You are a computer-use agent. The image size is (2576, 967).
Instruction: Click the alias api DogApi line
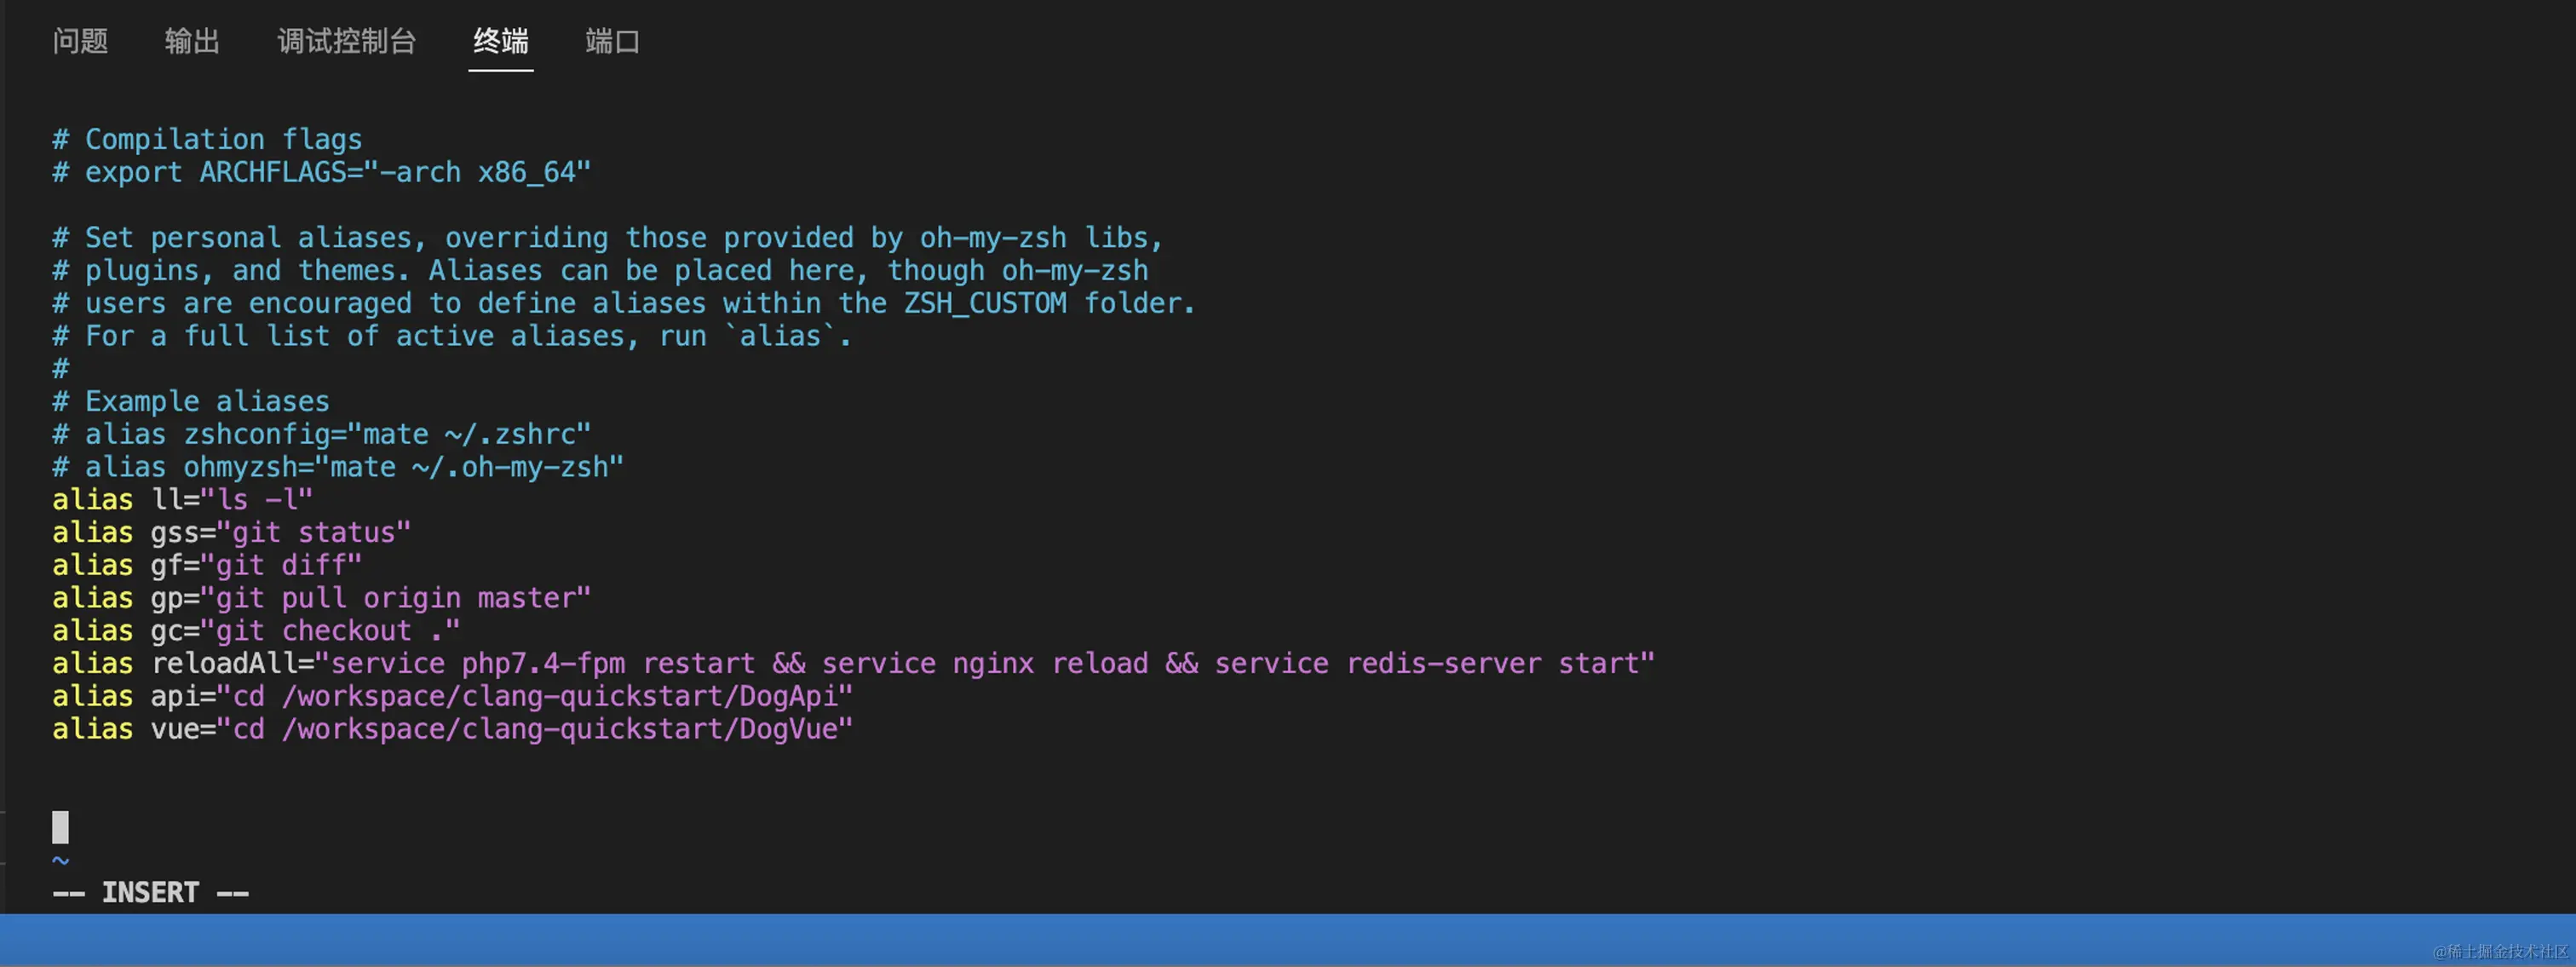coord(452,696)
